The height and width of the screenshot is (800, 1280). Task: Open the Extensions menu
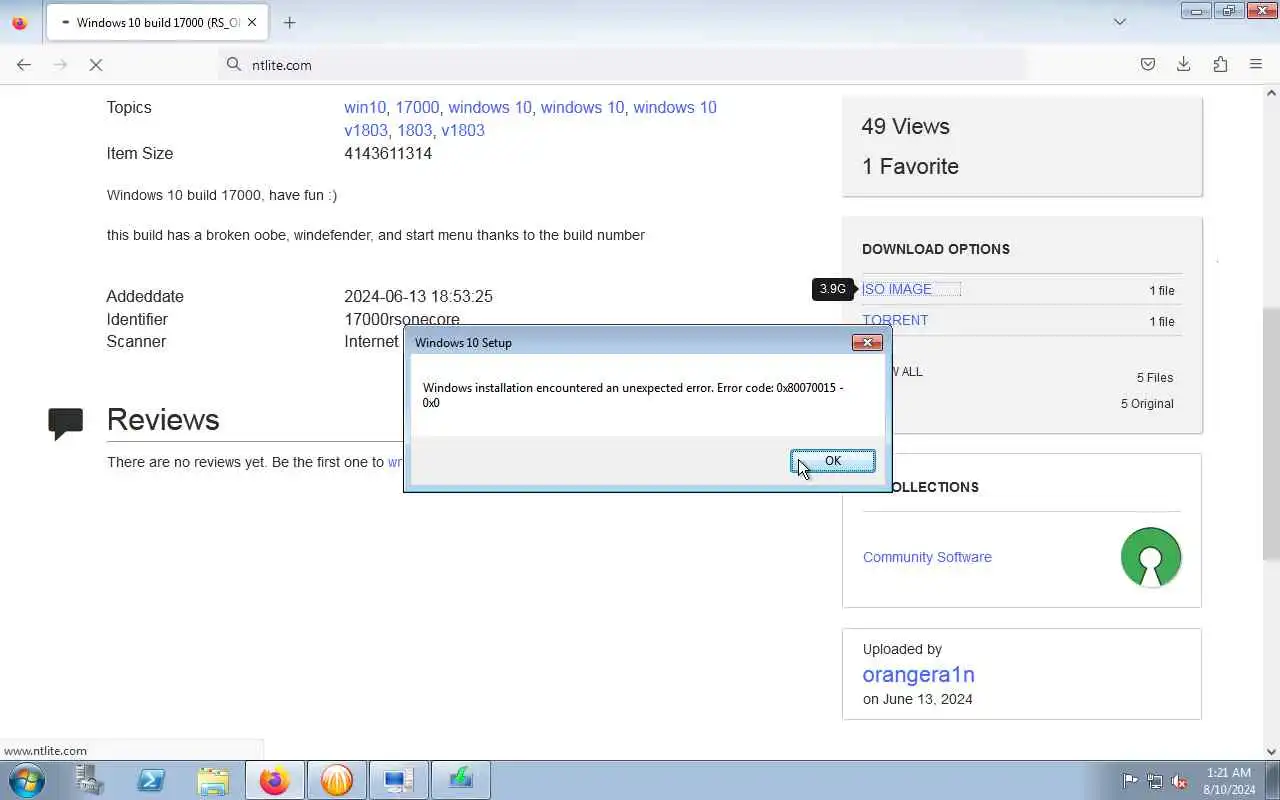tap(1220, 64)
